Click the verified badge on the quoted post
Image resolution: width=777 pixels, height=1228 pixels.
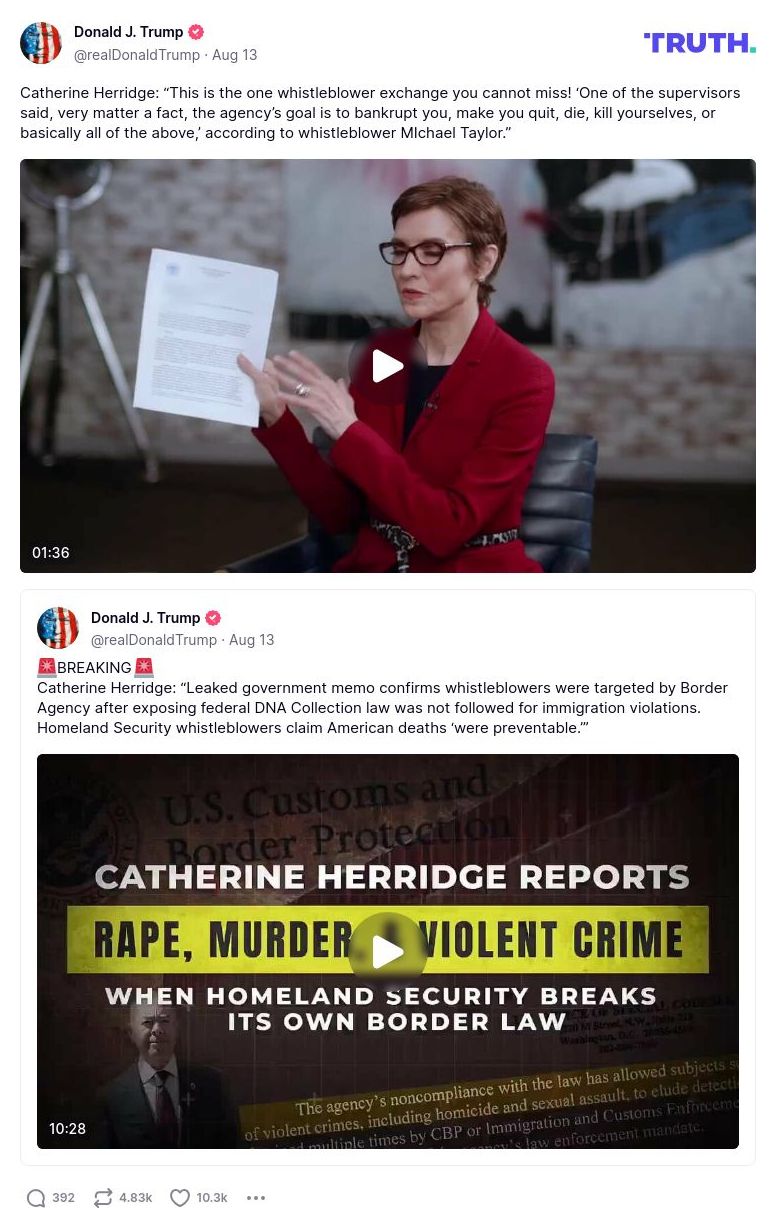click(213, 618)
